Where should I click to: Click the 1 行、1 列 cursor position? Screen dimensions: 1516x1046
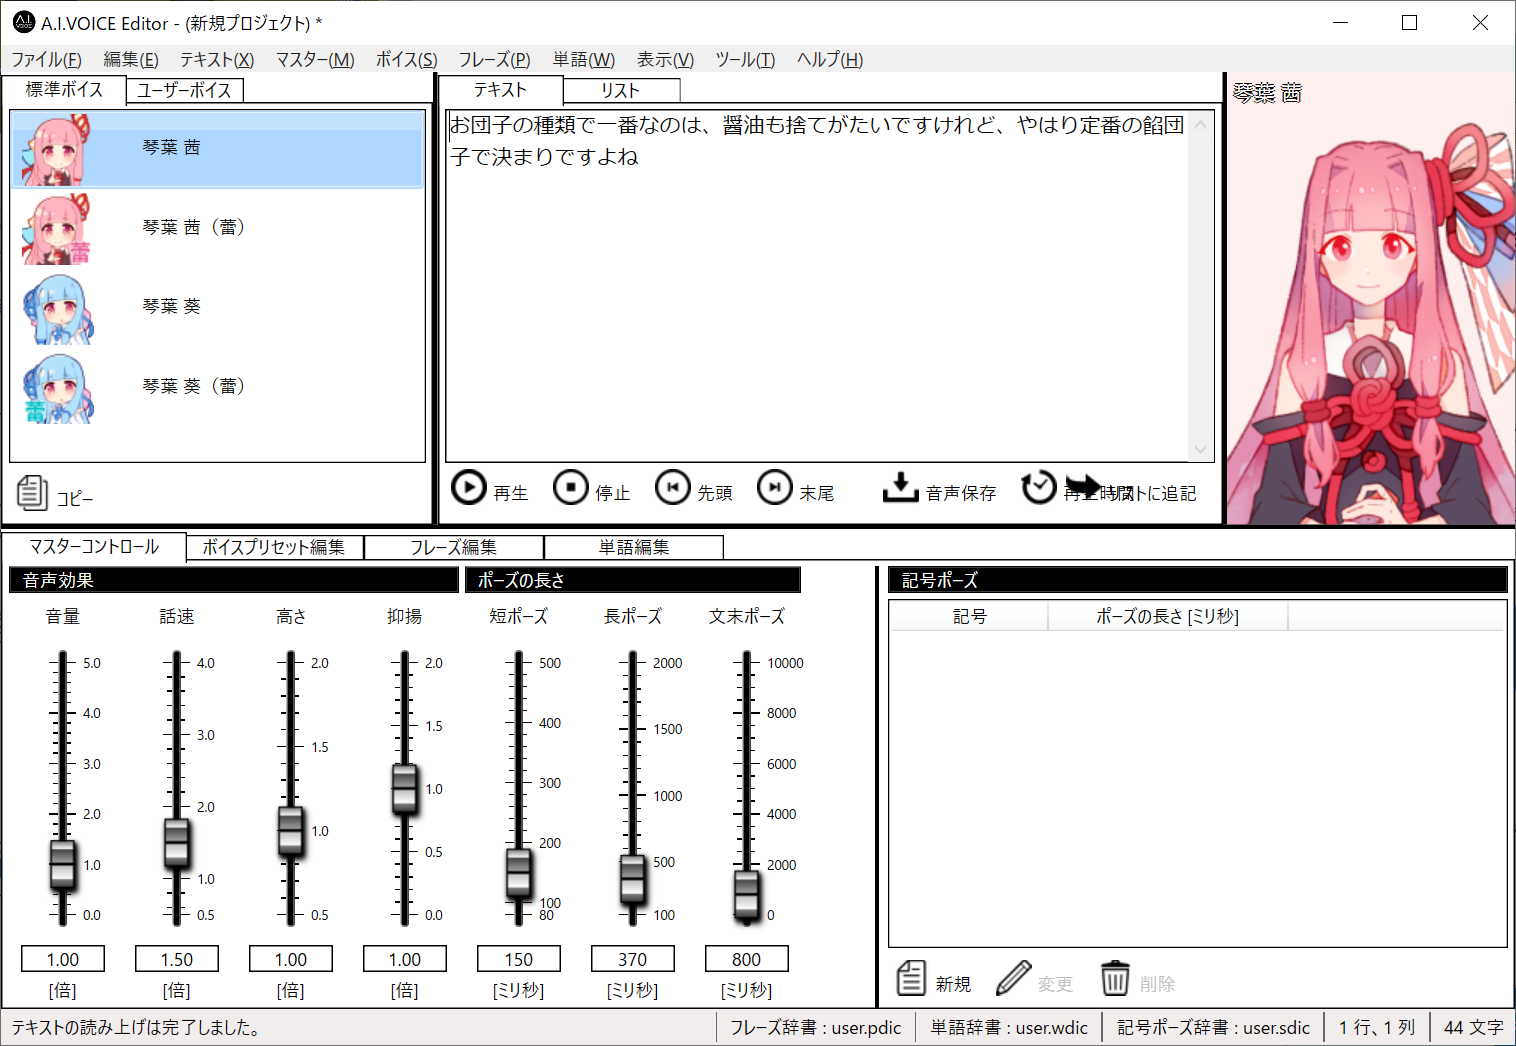(1377, 1027)
